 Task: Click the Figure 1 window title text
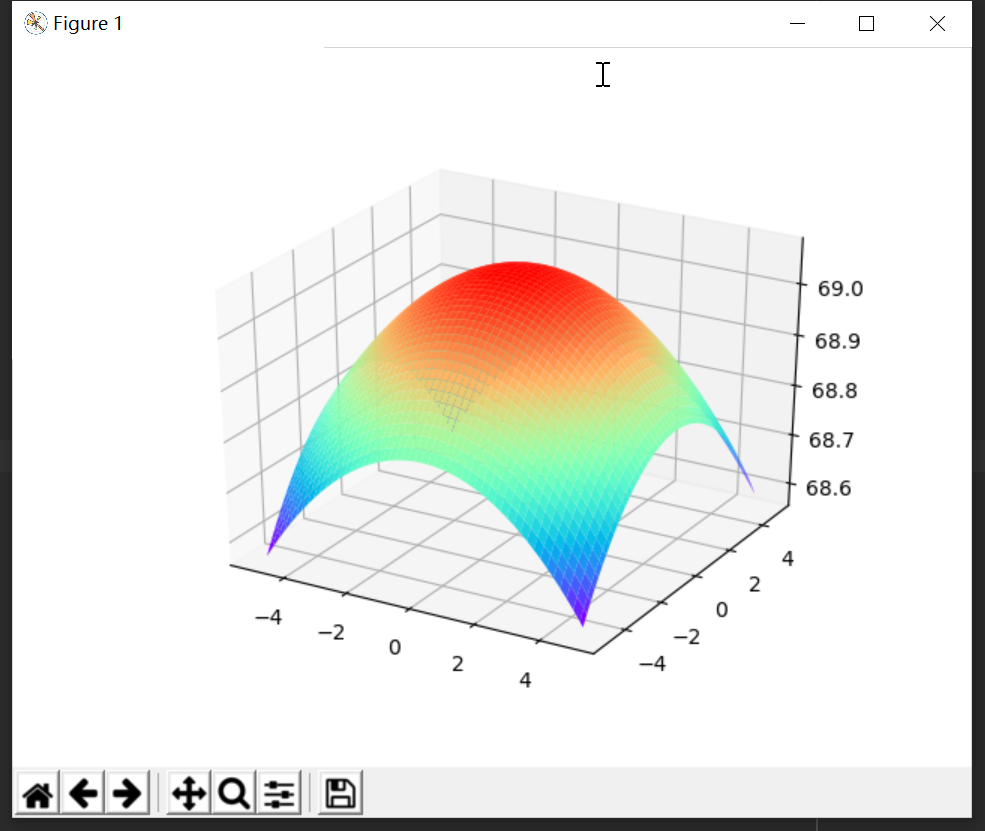coord(88,24)
